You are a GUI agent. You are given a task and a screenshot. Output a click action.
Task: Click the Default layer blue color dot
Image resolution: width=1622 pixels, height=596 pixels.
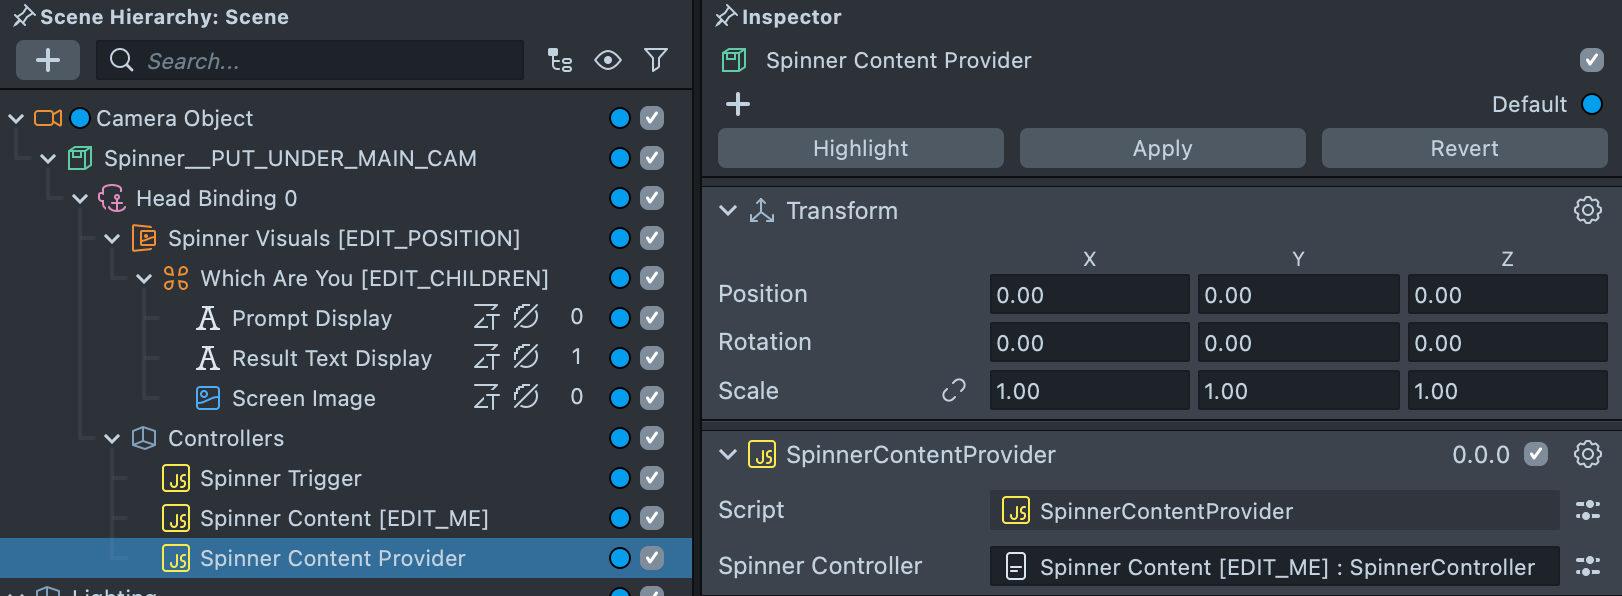(1592, 104)
